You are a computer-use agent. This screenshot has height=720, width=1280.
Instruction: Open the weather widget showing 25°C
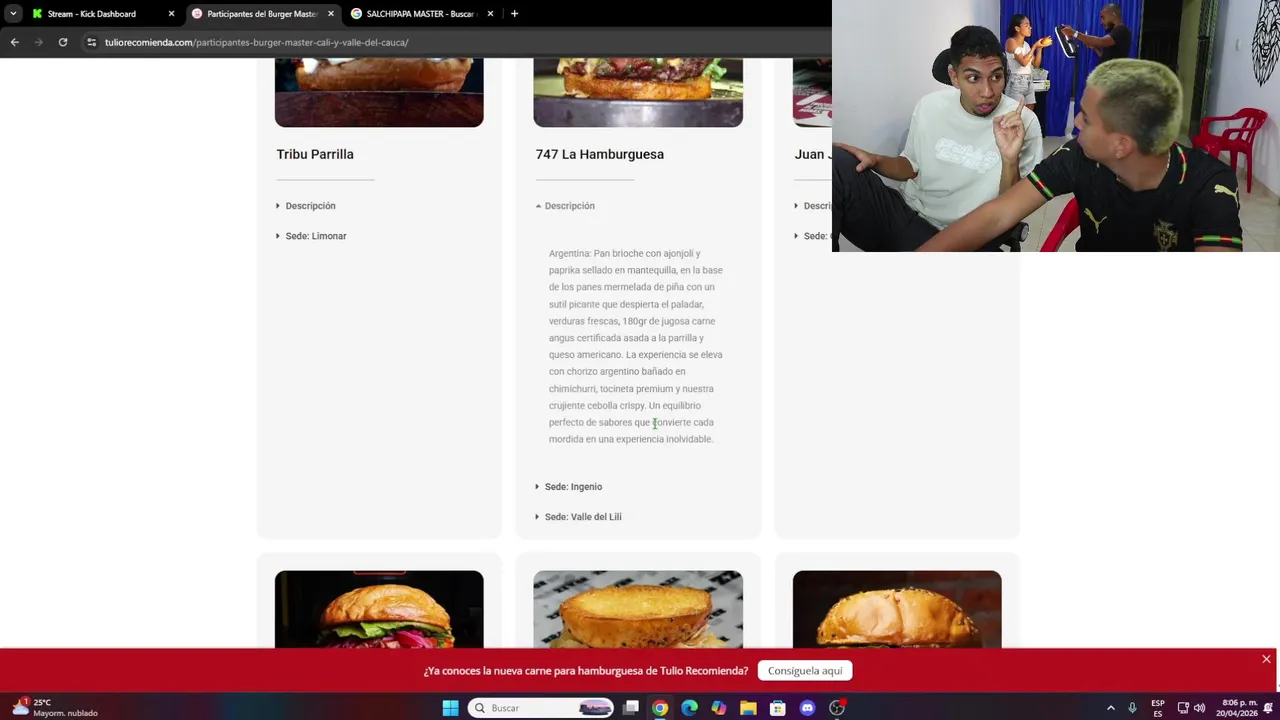[x=55, y=708]
